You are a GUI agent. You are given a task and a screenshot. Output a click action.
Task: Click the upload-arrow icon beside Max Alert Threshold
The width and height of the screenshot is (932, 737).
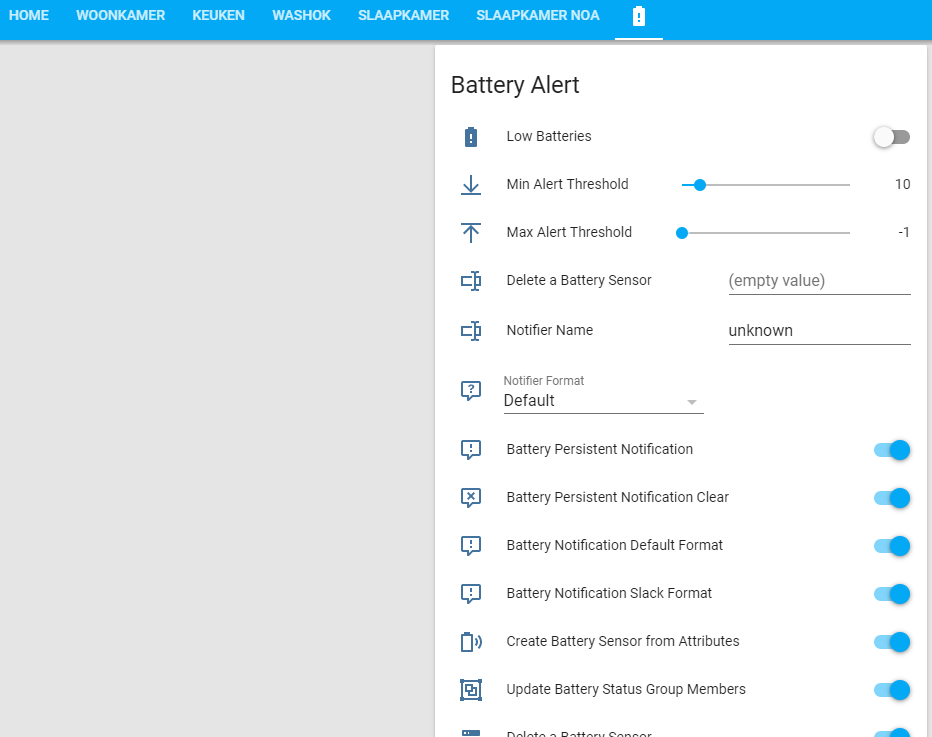click(x=470, y=232)
